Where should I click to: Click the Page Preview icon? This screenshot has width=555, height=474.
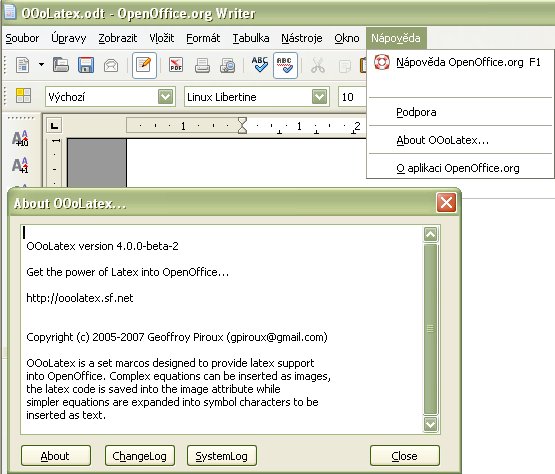tap(227, 66)
